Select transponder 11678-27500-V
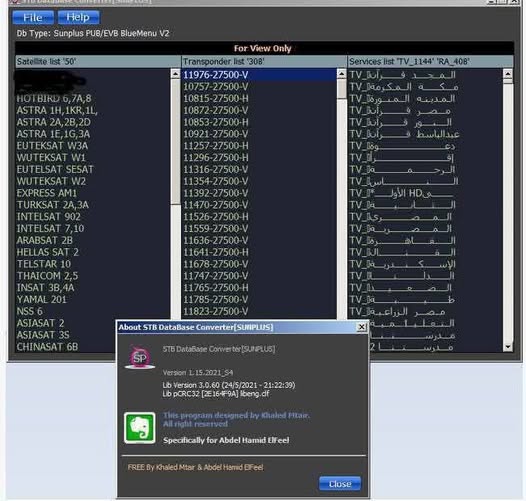 pyautogui.click(x=259, y=264)
